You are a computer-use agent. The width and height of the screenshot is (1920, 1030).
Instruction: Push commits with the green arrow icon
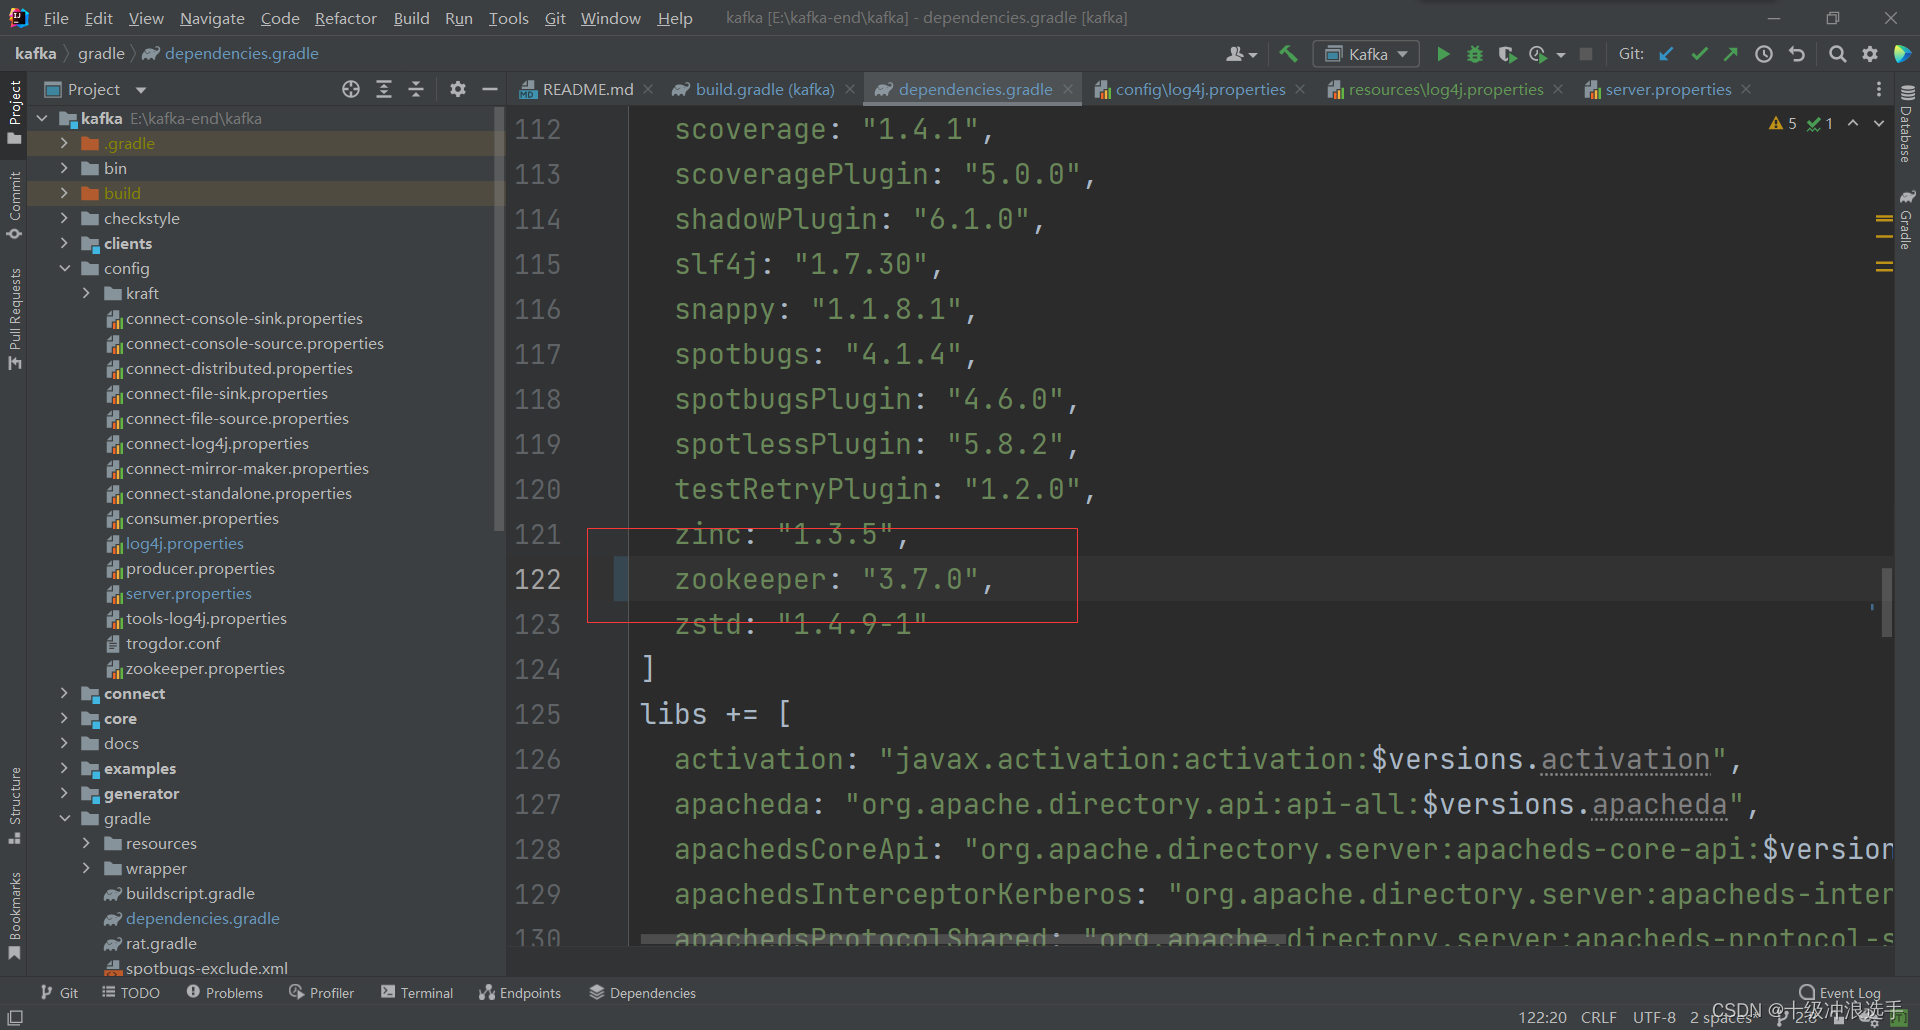1731,54
